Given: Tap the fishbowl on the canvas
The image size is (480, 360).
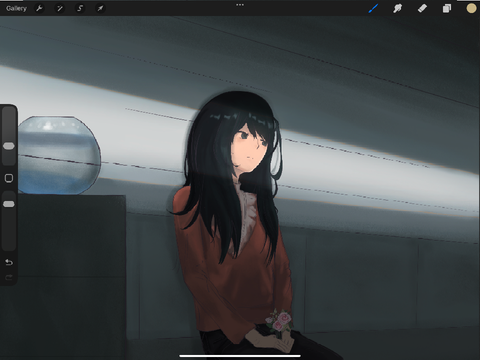Looking at the screenshot, I should pyautogui.click(x=59, y=155).
